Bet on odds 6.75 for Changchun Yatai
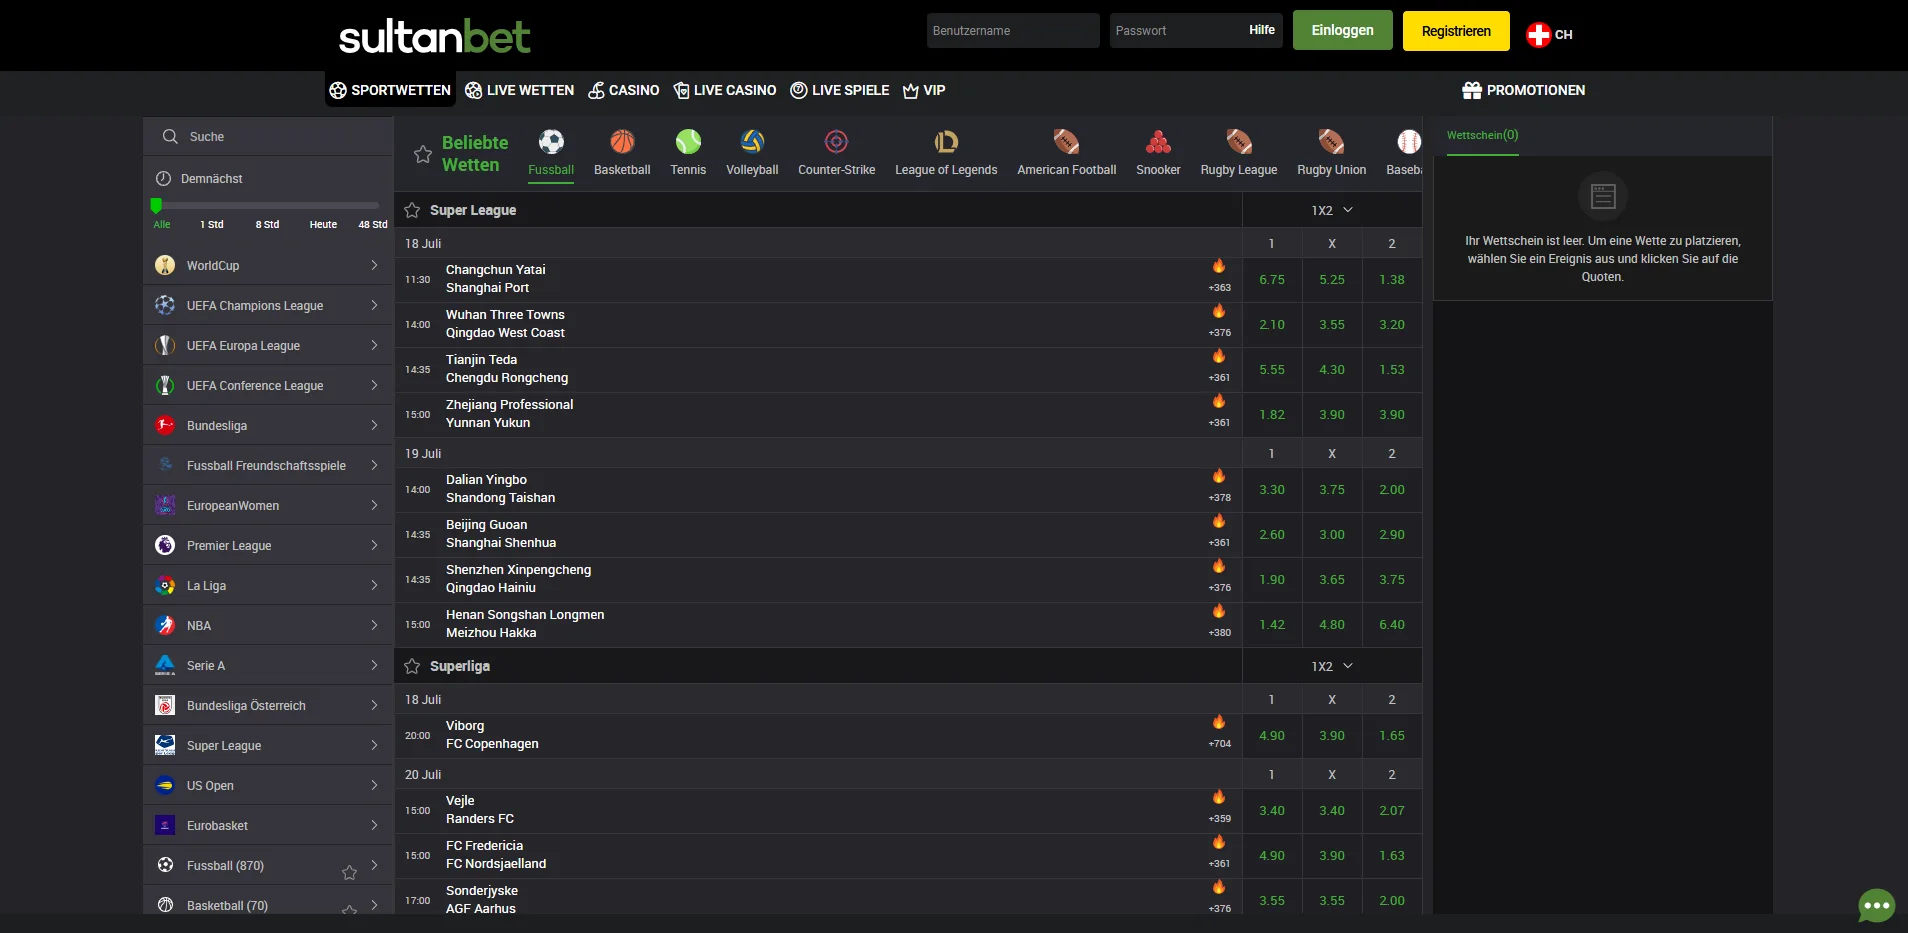 [x=1272, y=280]
